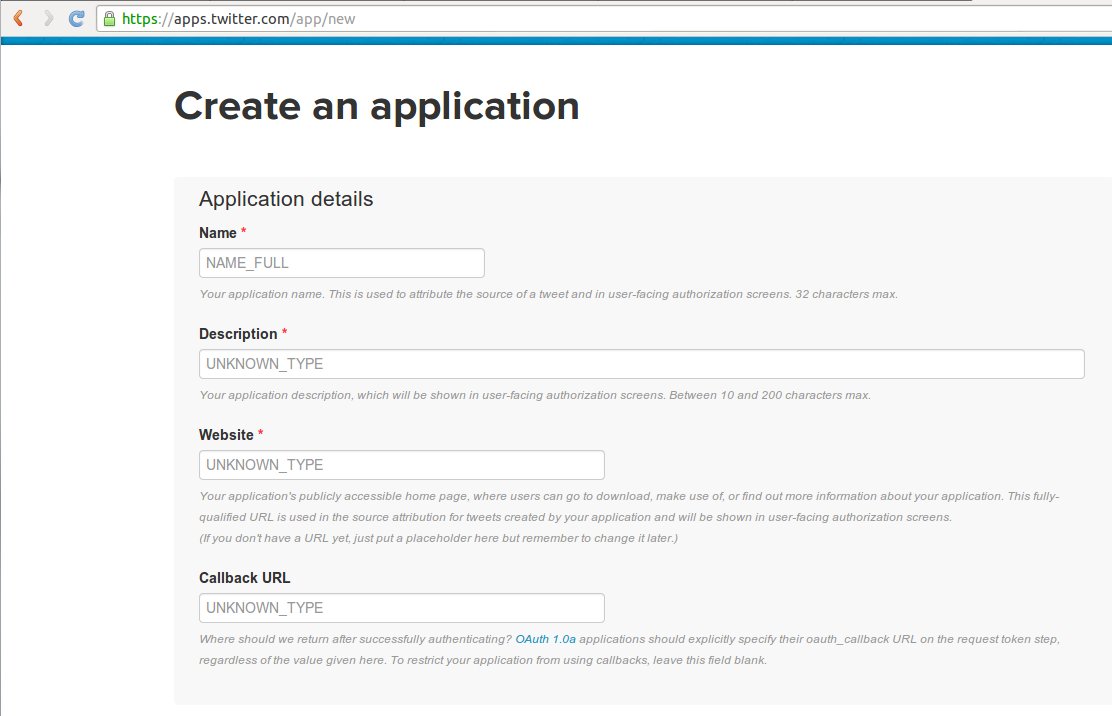
Task: Click the 'Description' field label
Action: pyautogui.click(x=238, y=334)
